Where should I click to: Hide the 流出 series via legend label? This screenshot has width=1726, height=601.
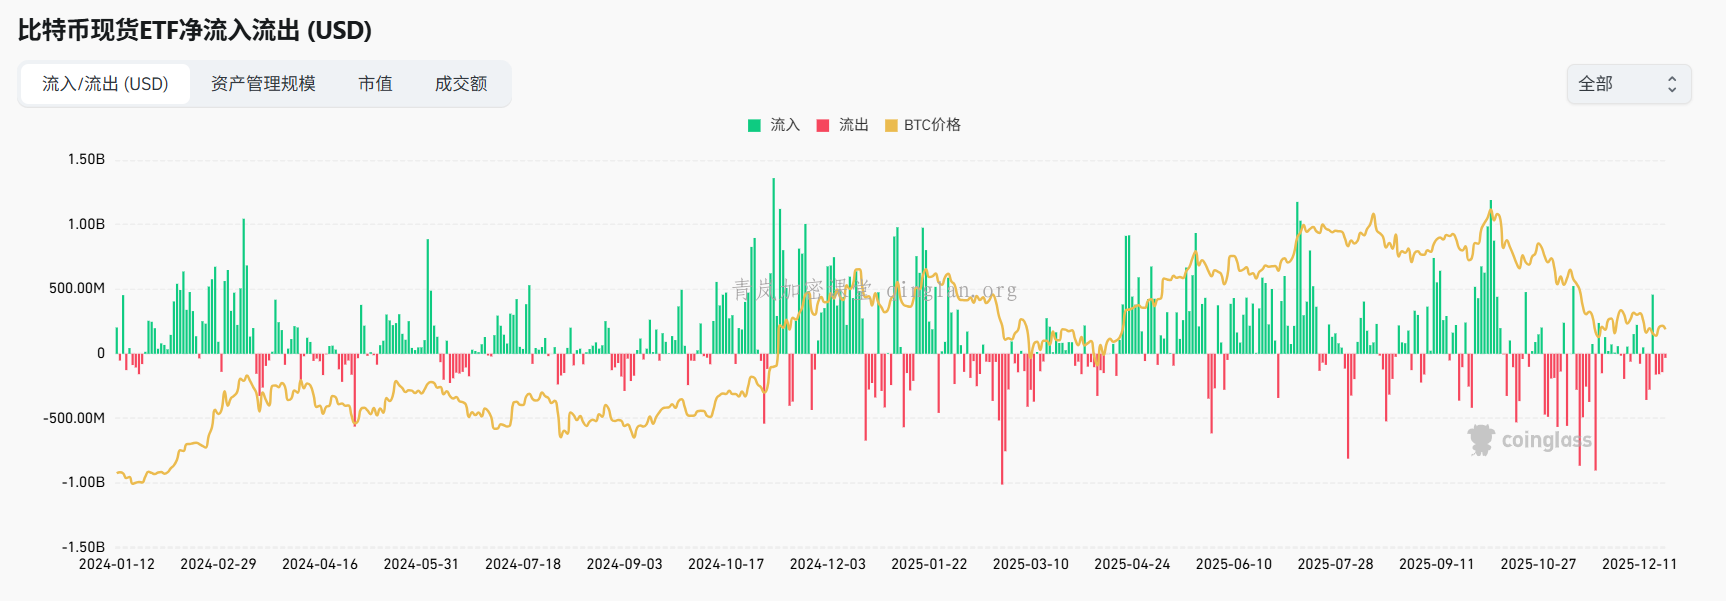[853, 125]
